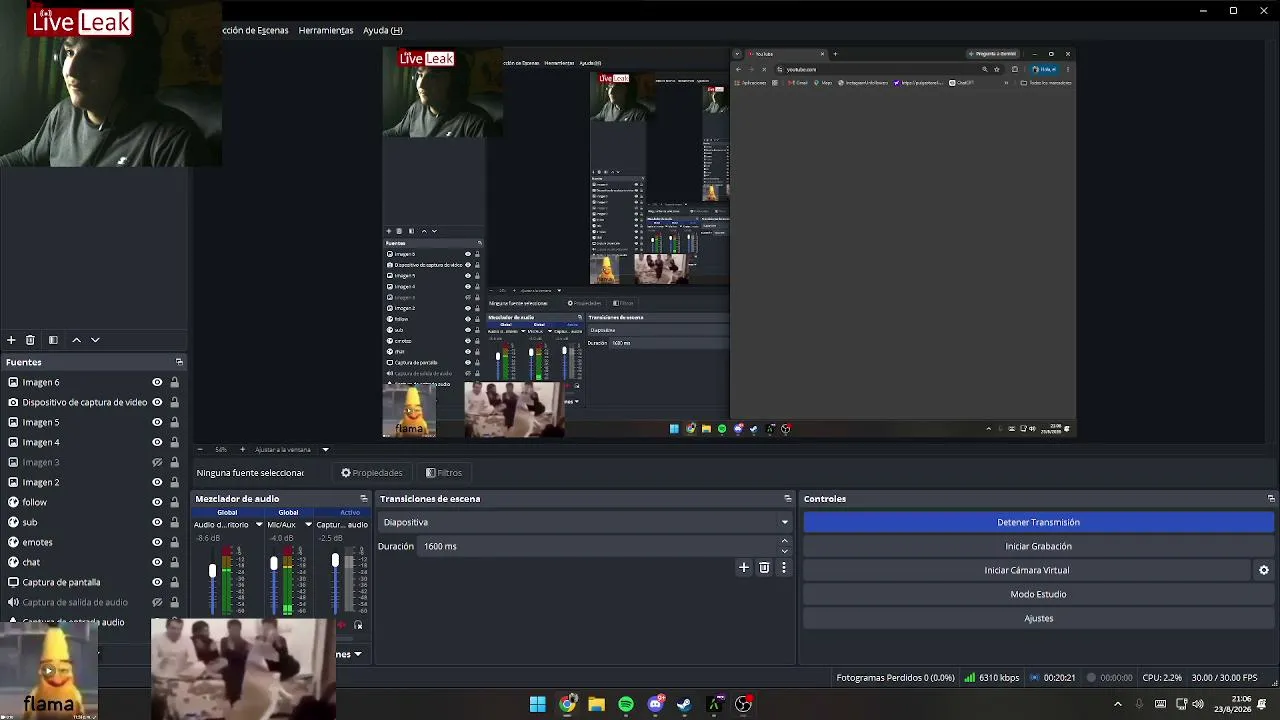Click the 30.00 / 30.00 FPS status readout
The height and width of the screenshot is (720, 1280).
pyautogui.click(x=1224, y=678)
